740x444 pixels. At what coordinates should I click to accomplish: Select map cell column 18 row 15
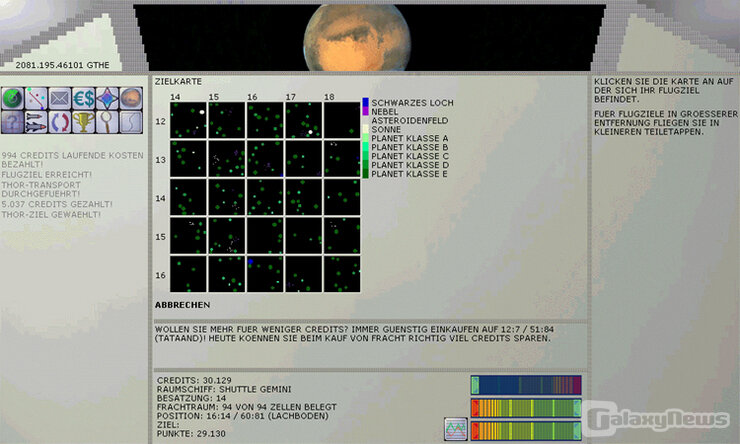coord(342,235)
